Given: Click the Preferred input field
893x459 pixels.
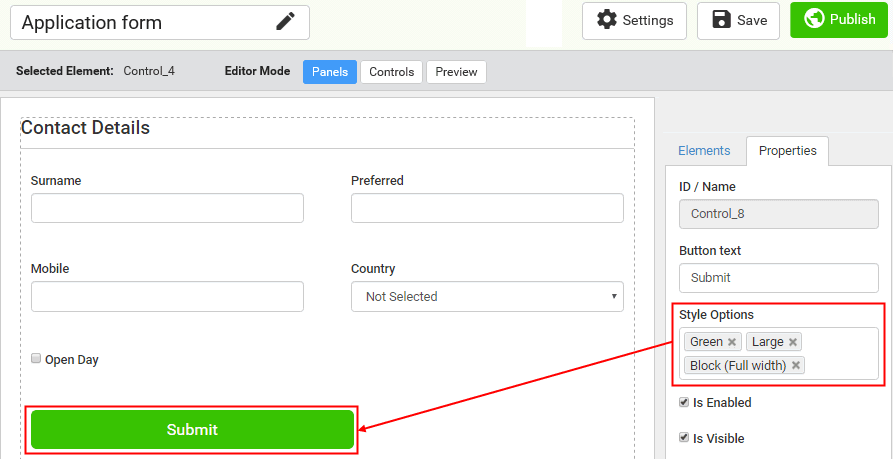Looking at the screenshot, I should pos(487,208).
